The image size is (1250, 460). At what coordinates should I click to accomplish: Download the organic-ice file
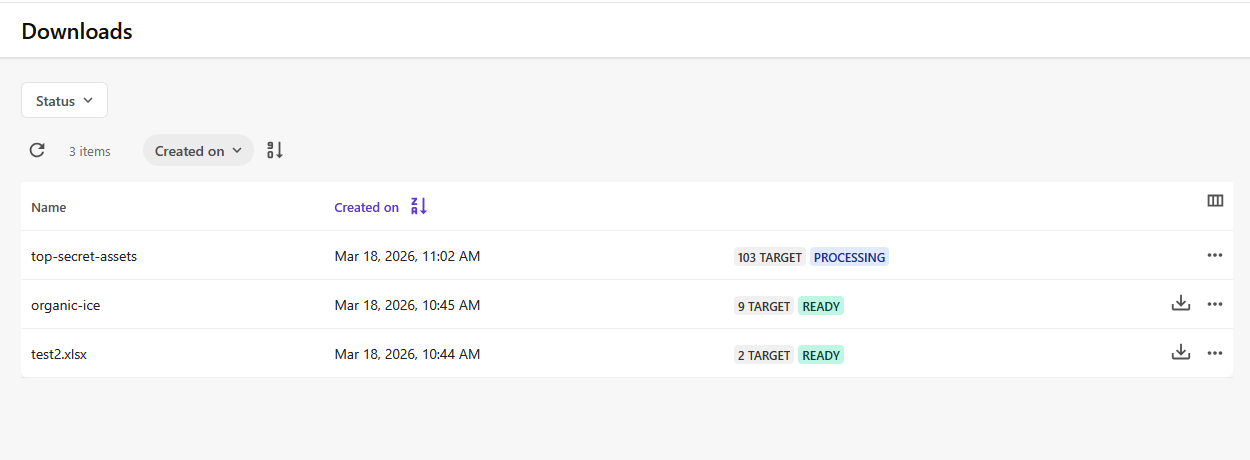pos(1180,303)
